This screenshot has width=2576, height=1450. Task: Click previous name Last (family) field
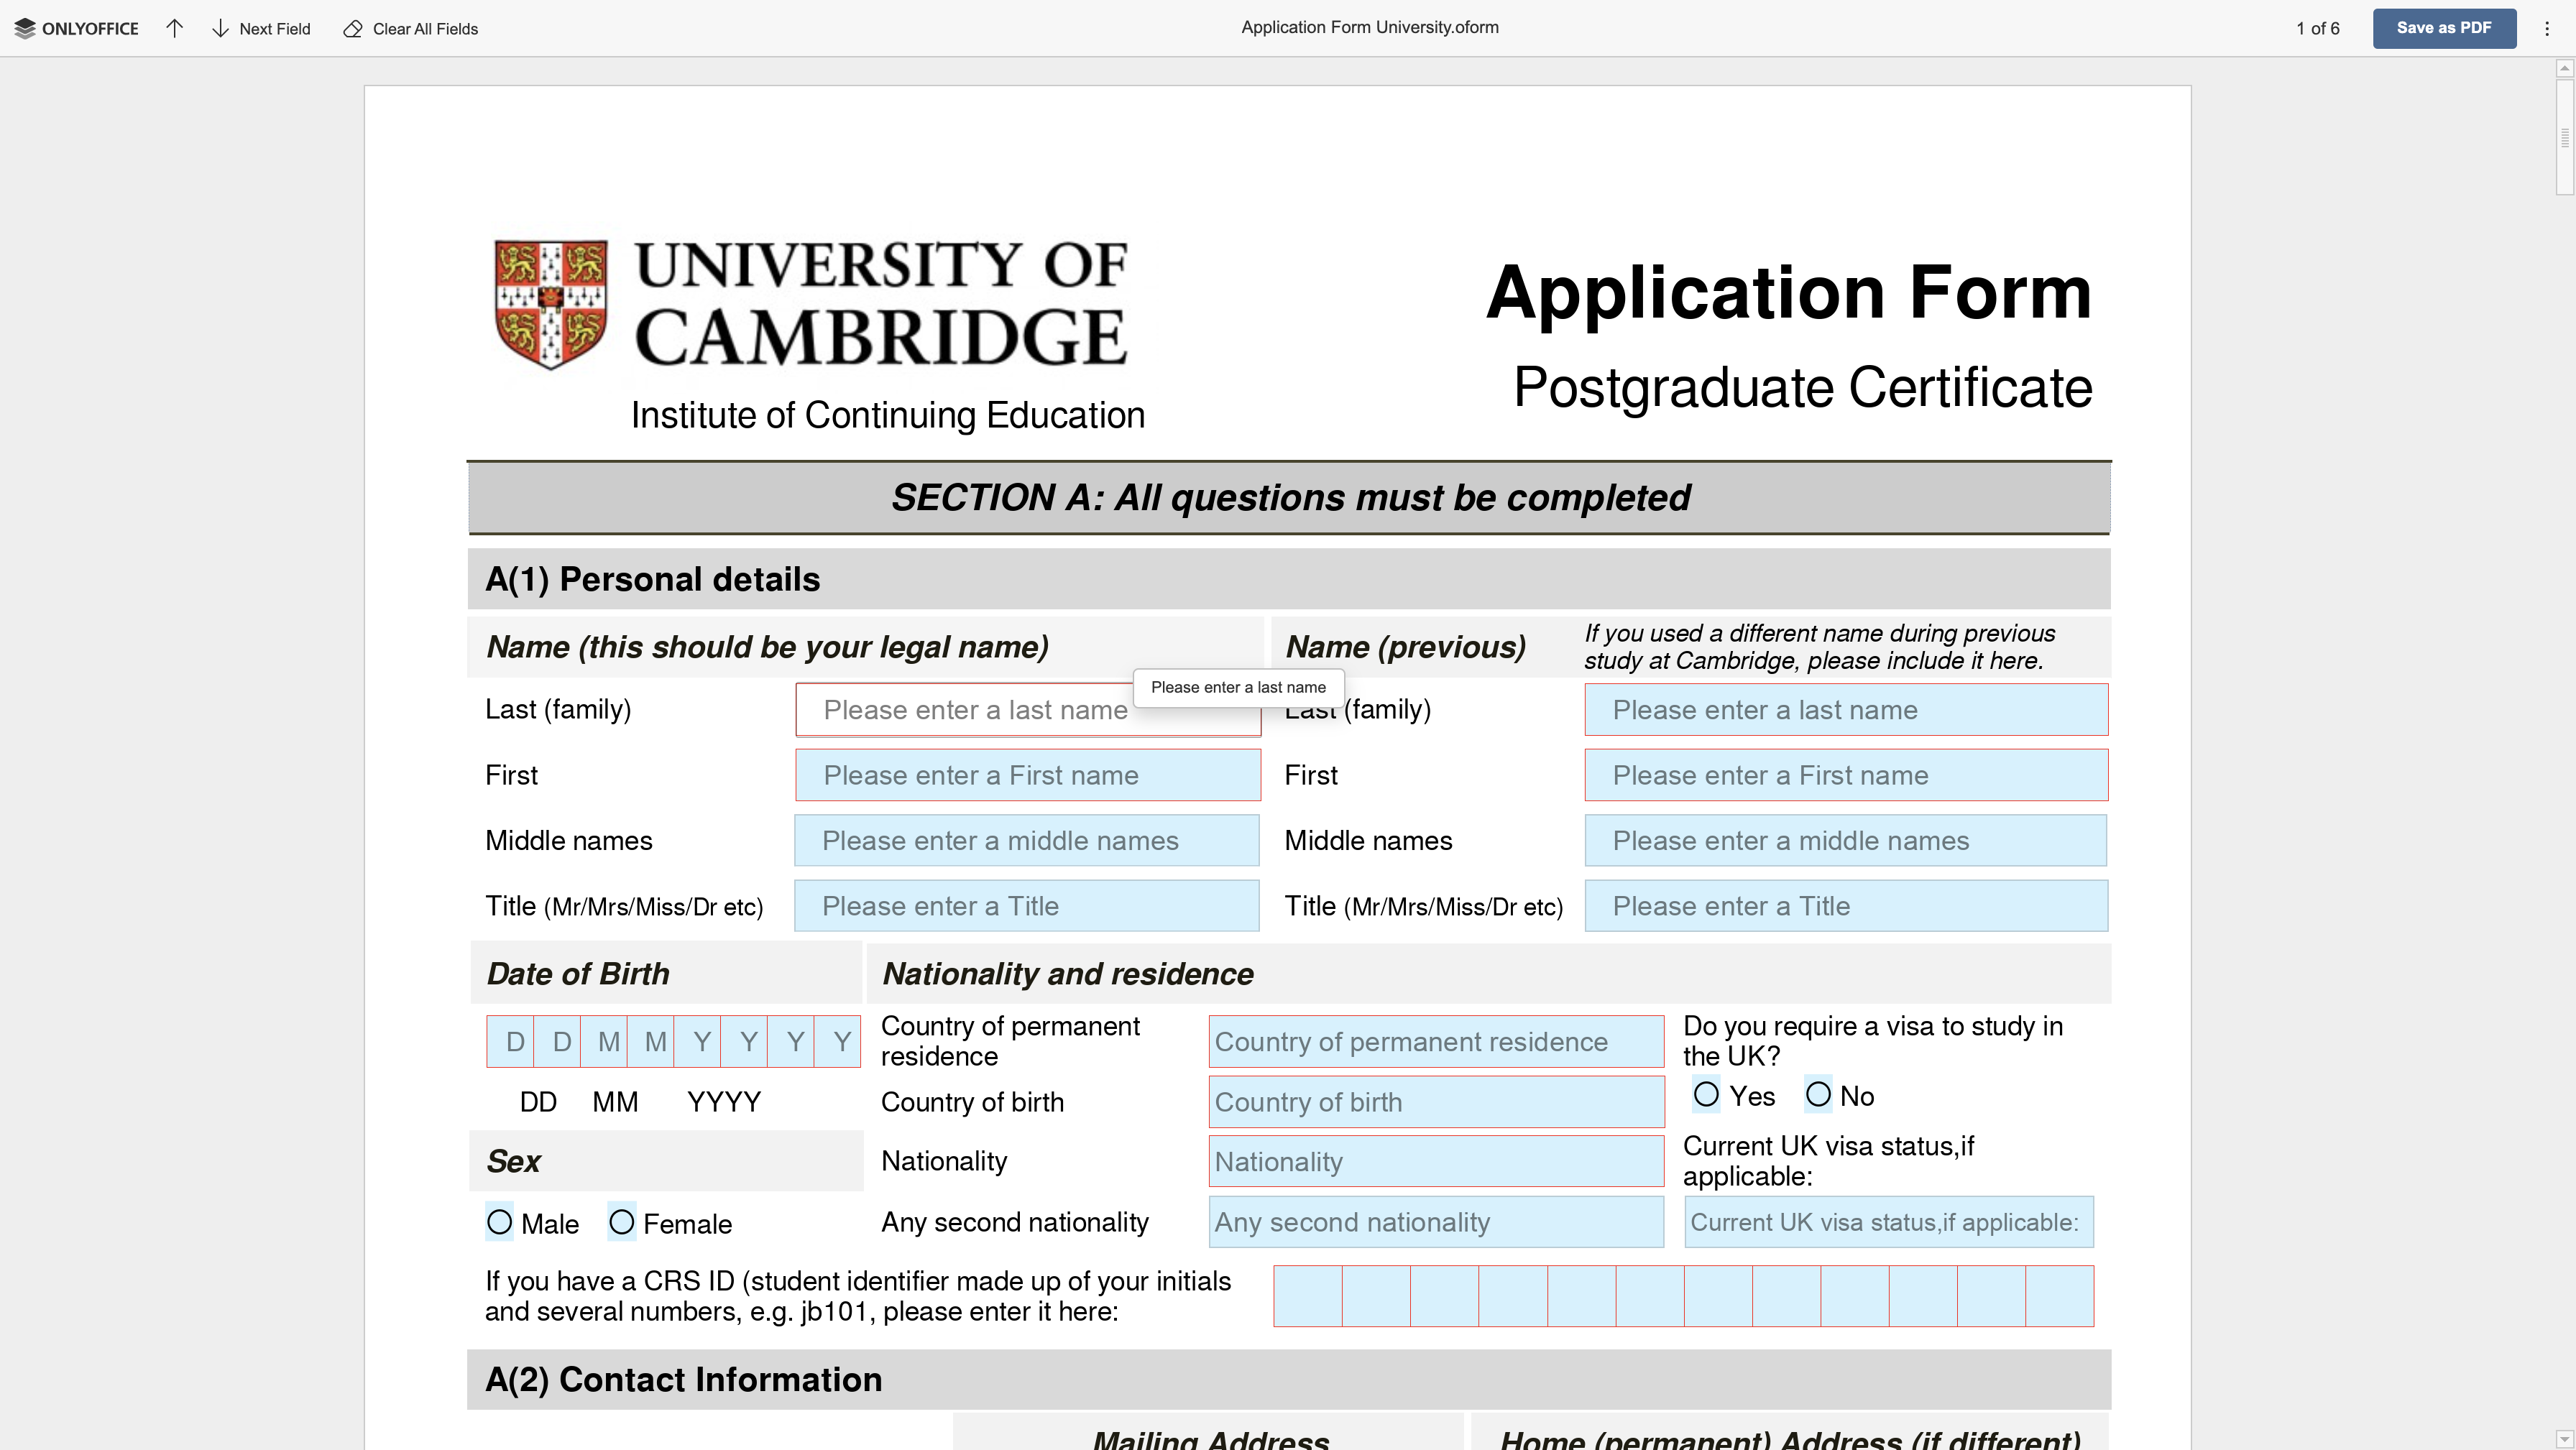[1846, 710]
